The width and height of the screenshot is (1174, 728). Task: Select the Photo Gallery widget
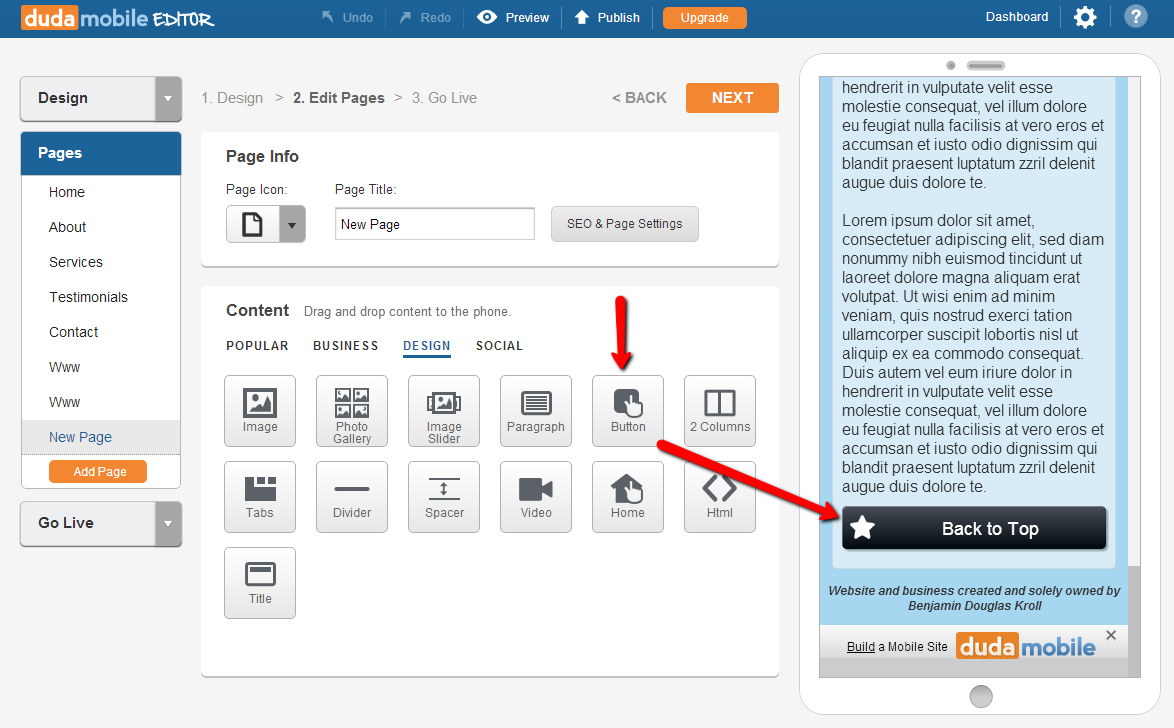[x=352, y=410]
